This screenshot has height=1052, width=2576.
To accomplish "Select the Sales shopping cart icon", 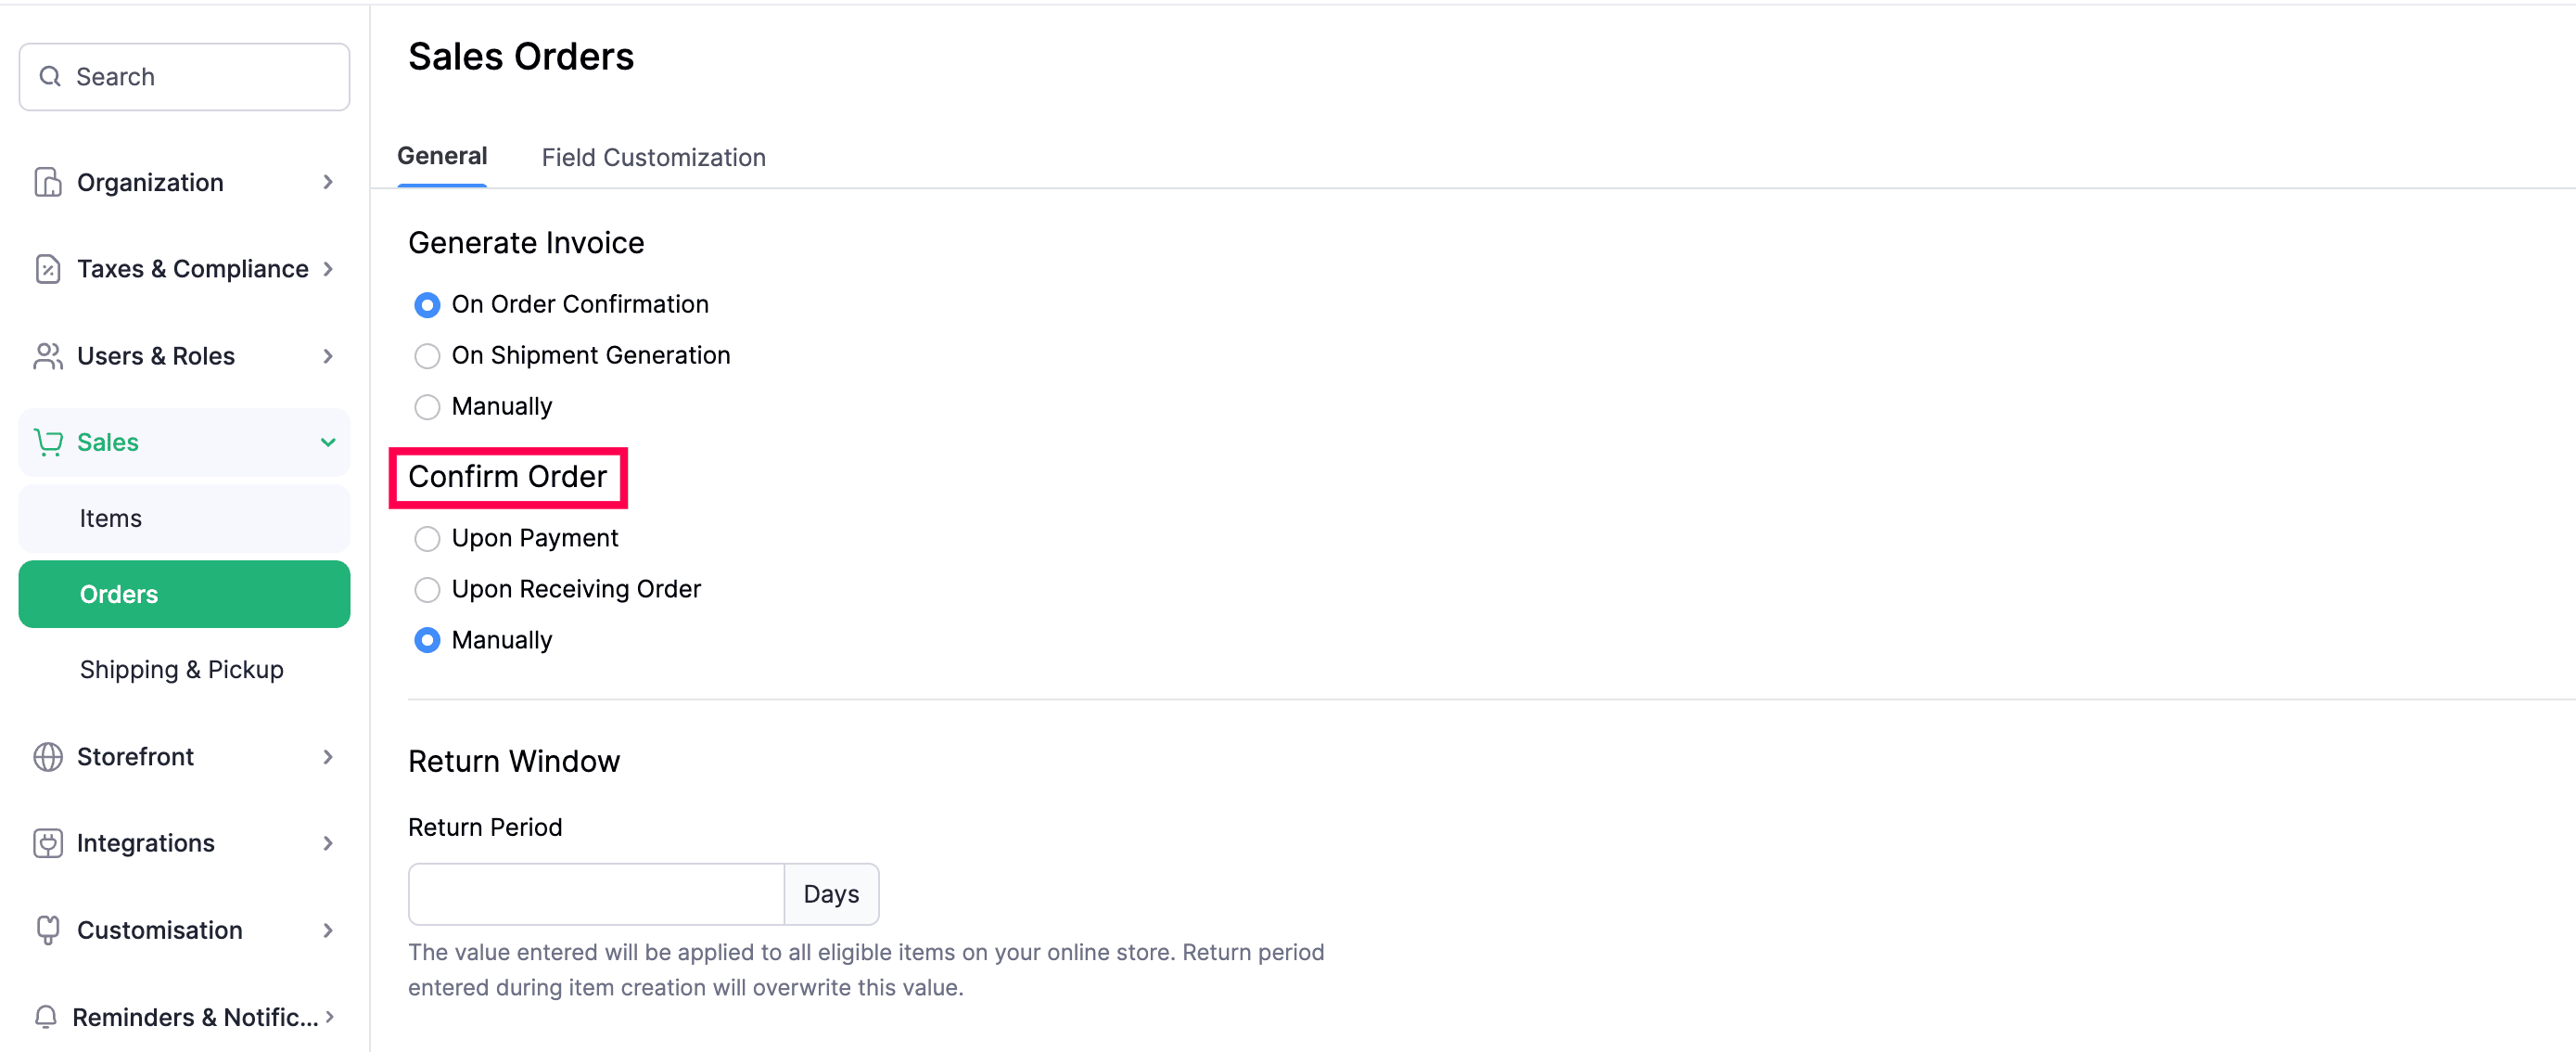I will 47,442.
